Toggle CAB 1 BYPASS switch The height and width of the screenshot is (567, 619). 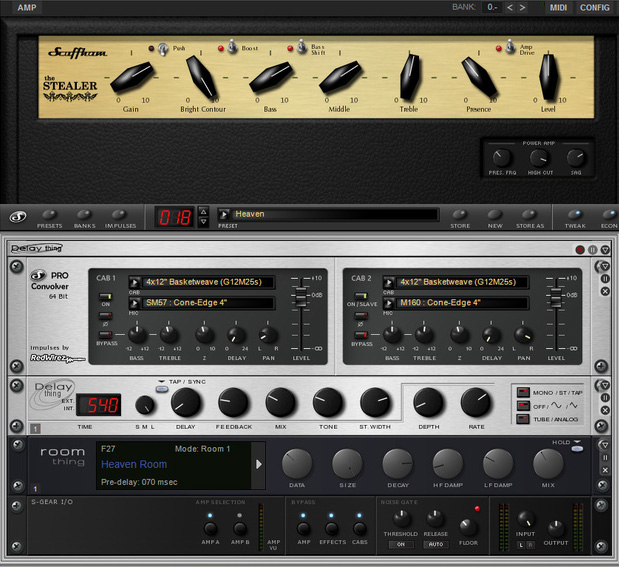[105, 335]
